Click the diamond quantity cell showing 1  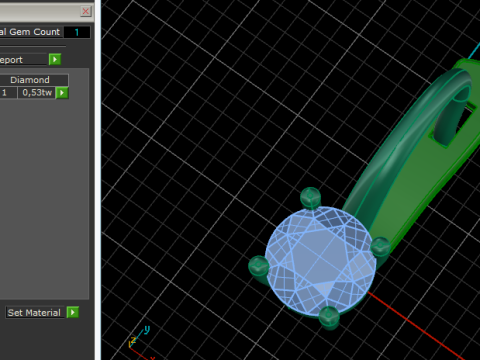(x=8, y=93)
